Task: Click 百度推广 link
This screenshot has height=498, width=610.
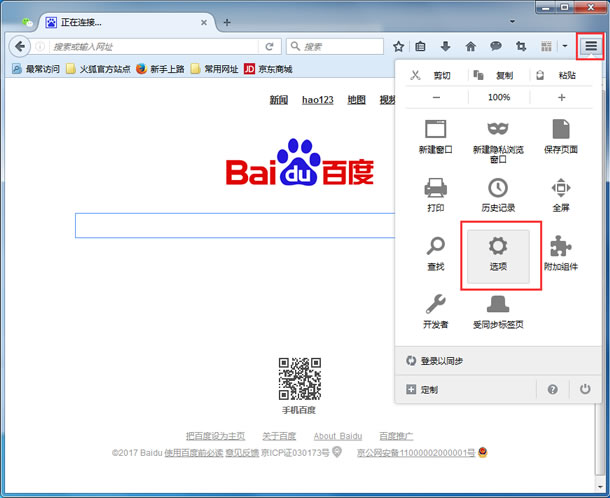Action: (396, 436)
